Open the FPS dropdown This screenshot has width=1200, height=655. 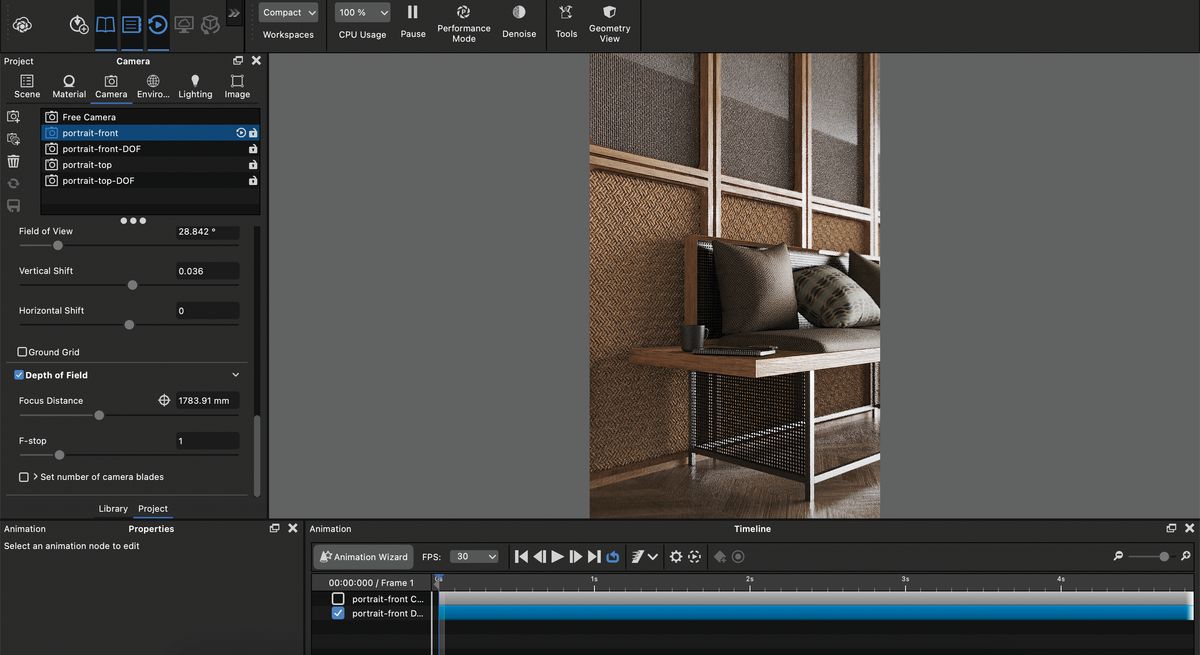[x=474, y=556]
